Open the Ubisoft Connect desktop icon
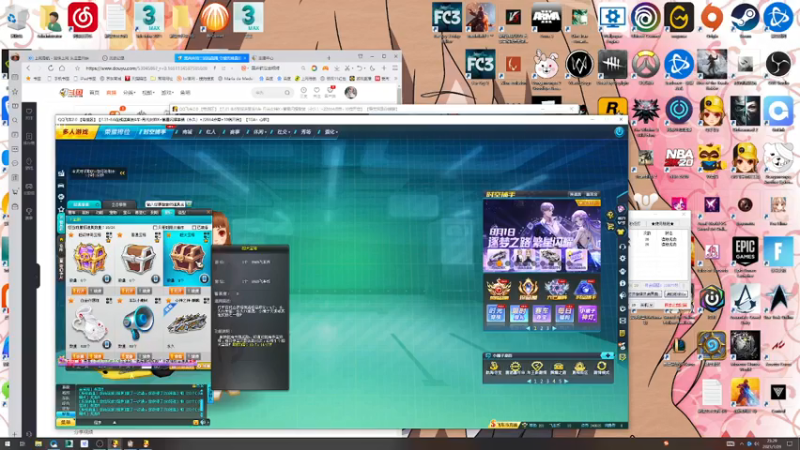The height and width of the screenshot is (450, 800). pos(645,18)
